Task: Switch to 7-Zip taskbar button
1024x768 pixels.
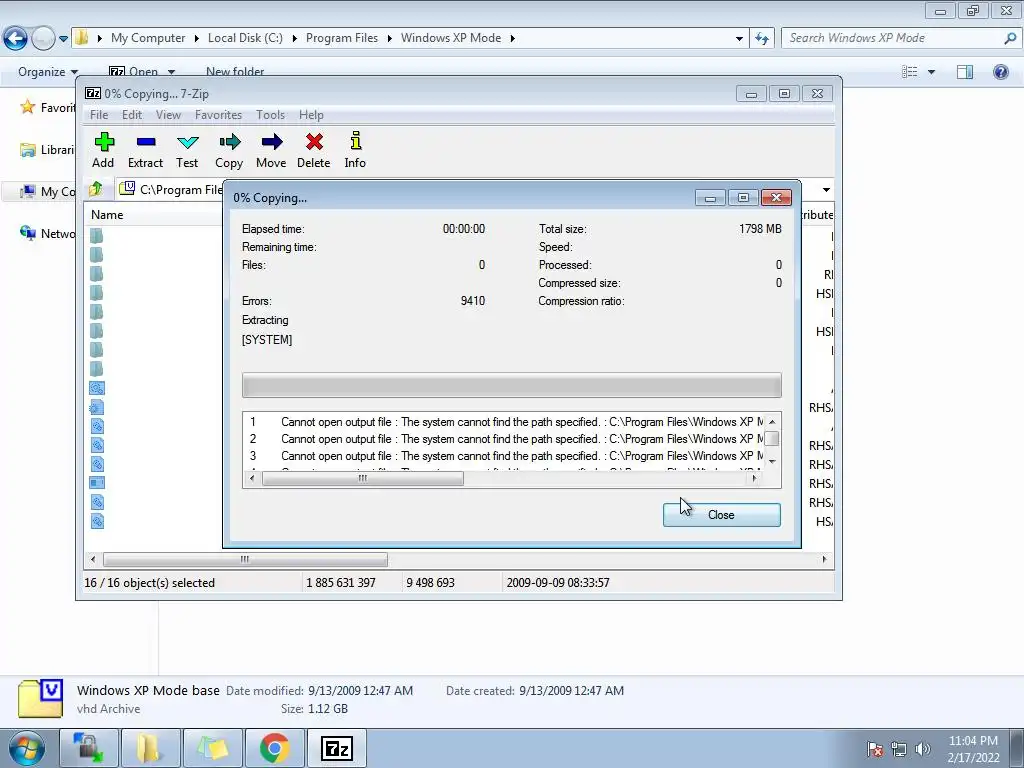Action: [x=337, y=748]
